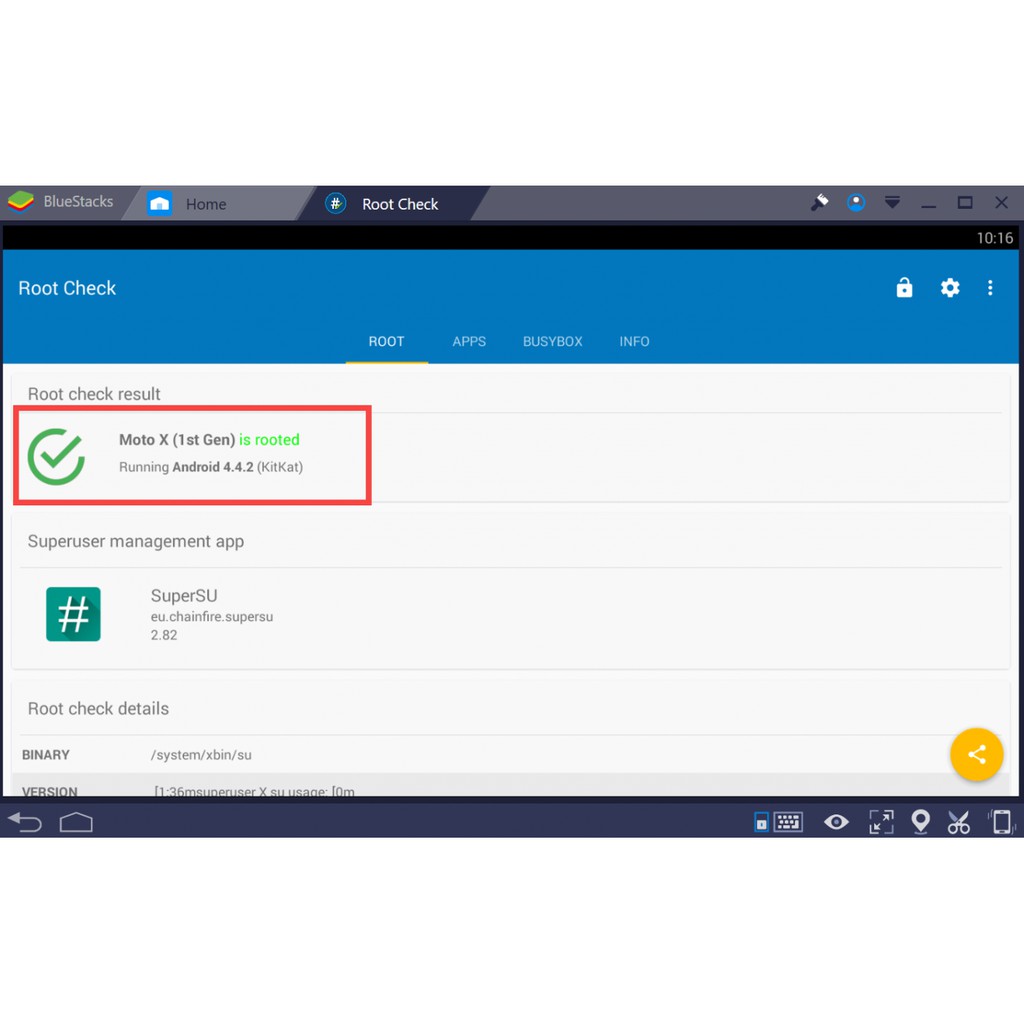Click the eu.chainfire.supersu package name
This screenshot has height=1024, width=1024.
click(212, 616)
